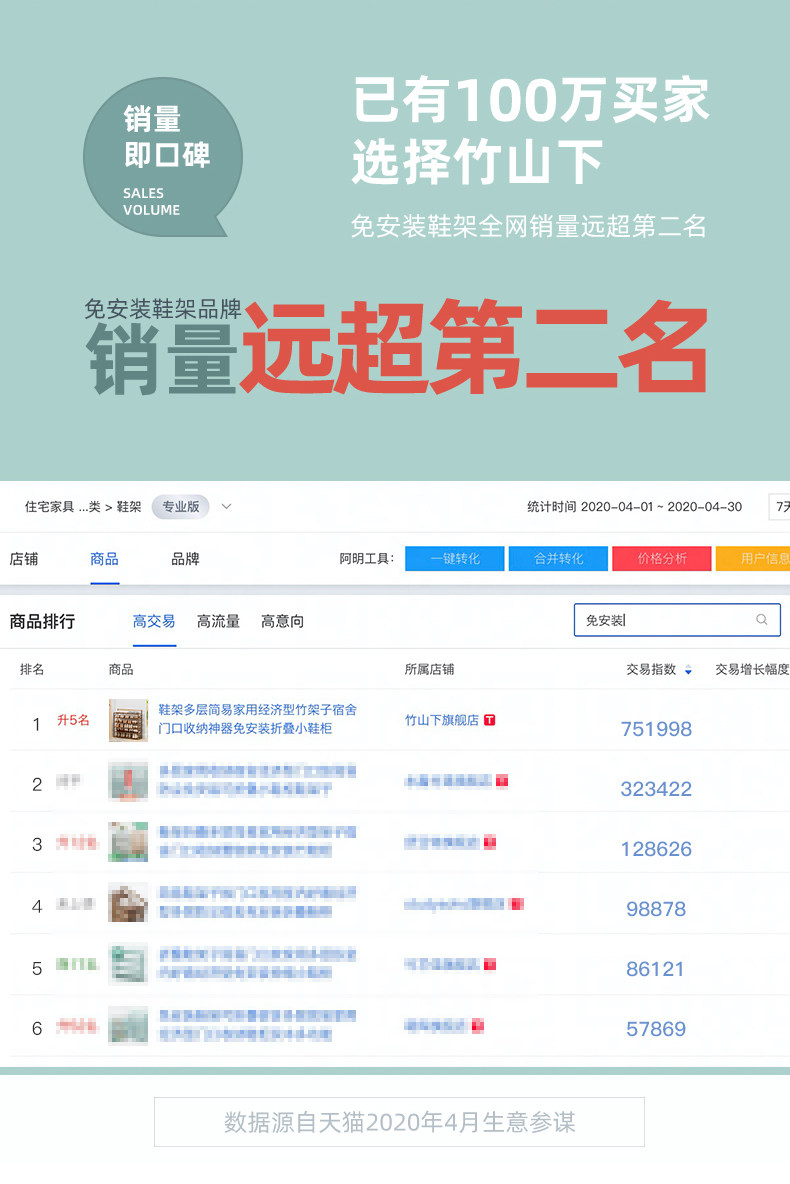
Task: Select the 高流量 ranking tab
Action: tap(218, 621)
